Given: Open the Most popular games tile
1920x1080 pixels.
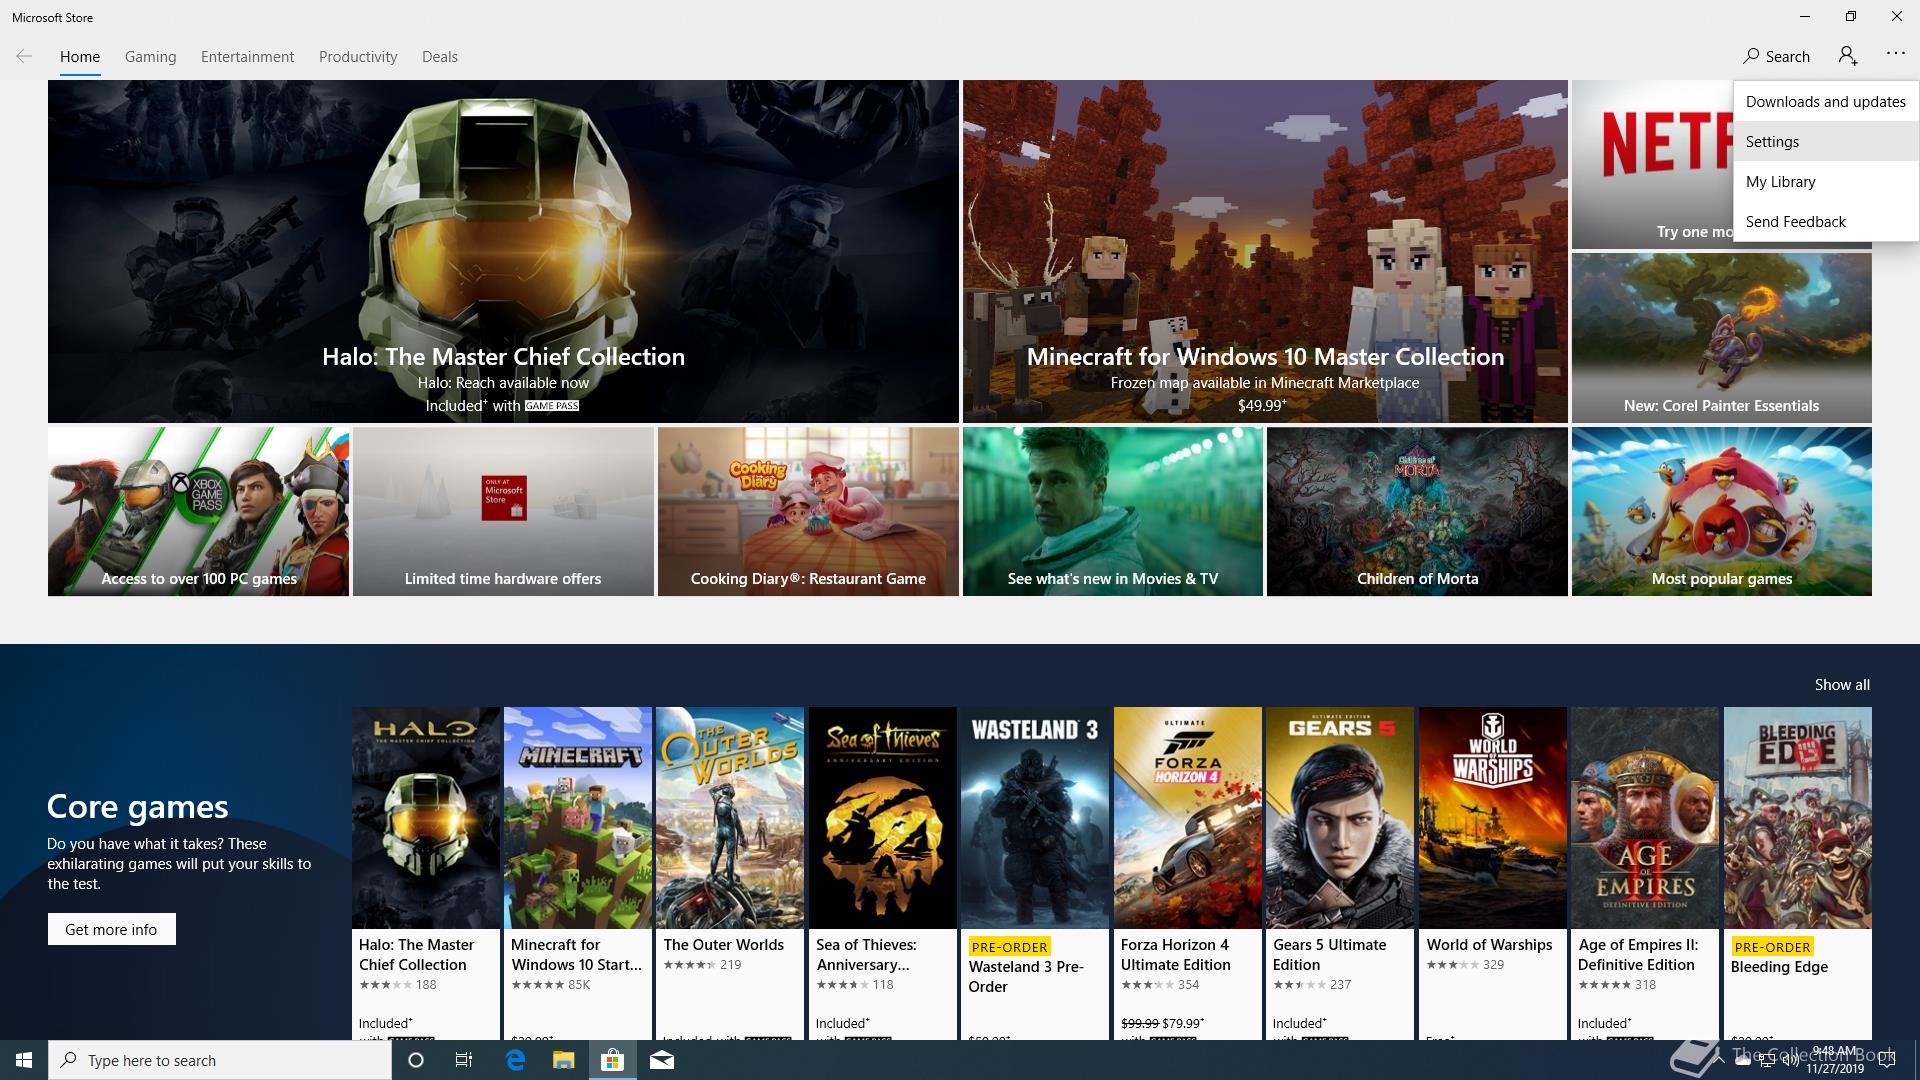Looking at the screenshot, I should (1721, 511).
